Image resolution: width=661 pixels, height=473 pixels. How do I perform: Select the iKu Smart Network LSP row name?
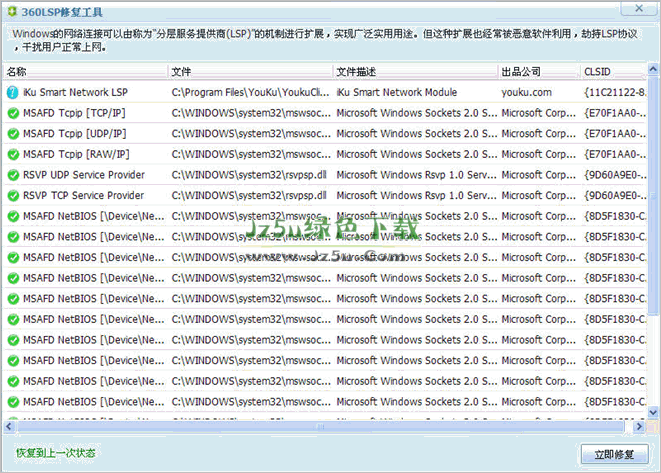(x=75, y=92)
